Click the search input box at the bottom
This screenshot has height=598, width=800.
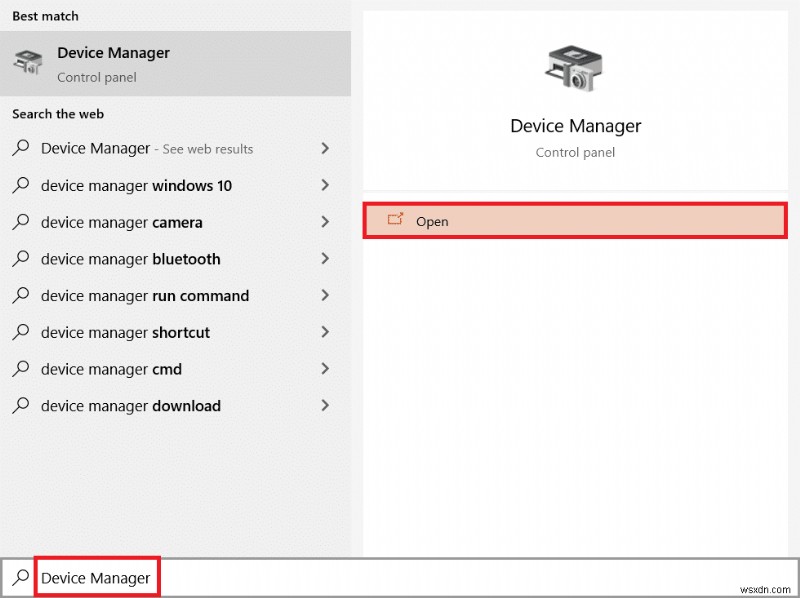[96, 576]
